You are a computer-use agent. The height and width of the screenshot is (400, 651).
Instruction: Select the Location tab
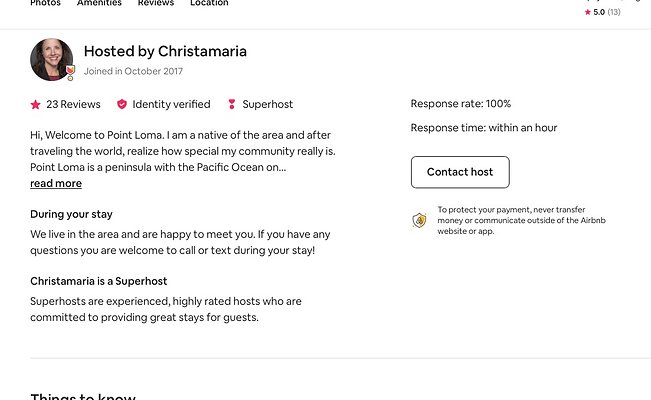click(x=209, y=3)
